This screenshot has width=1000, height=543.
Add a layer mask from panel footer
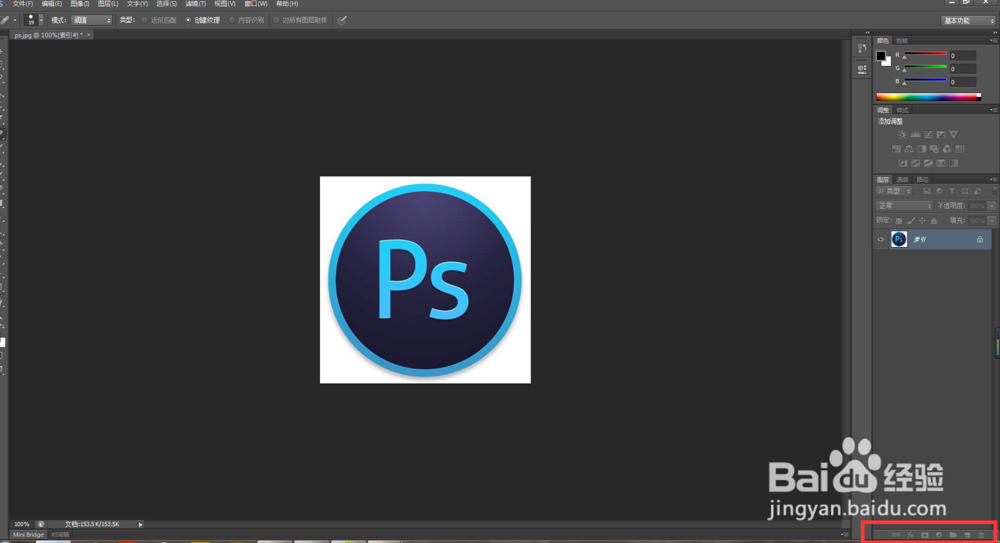click(x=925, y=535)
